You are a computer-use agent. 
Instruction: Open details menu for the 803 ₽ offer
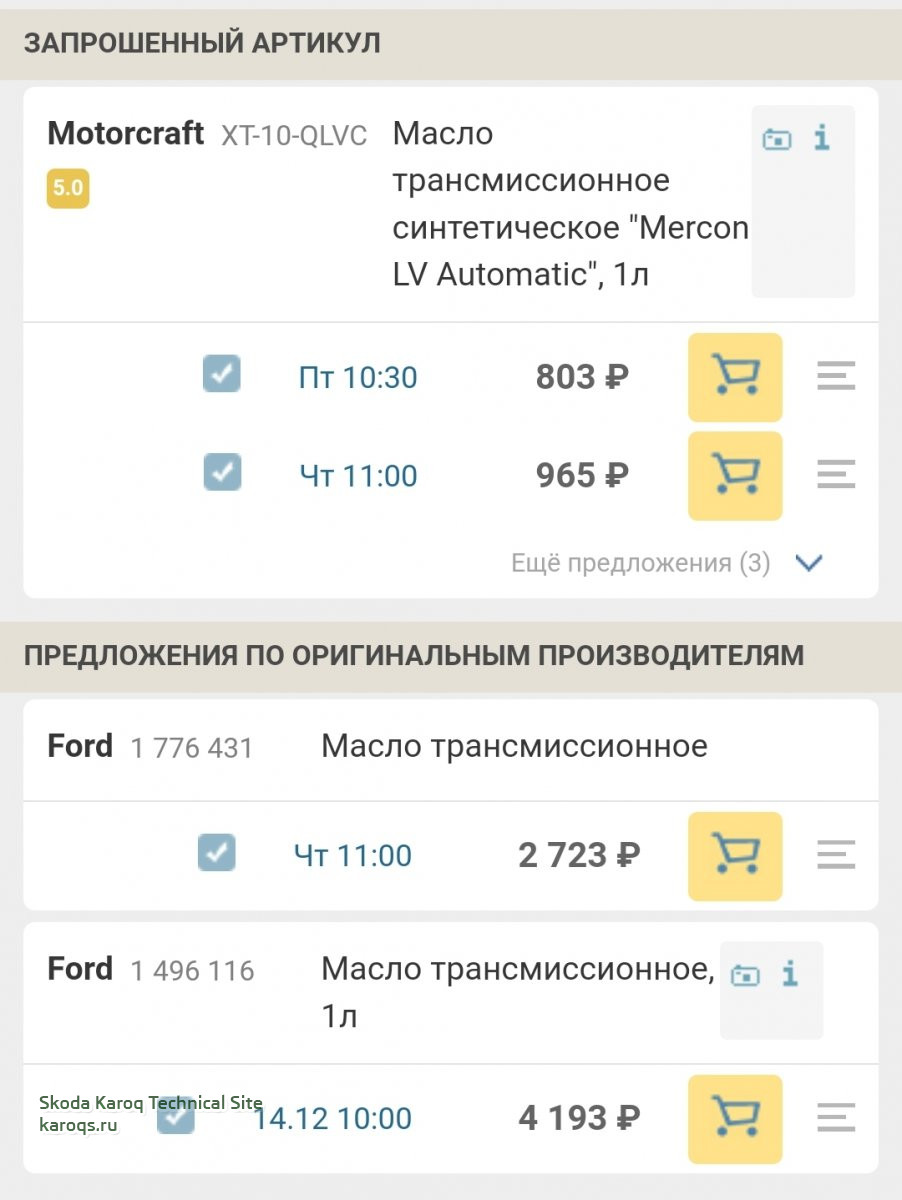click(x=836, y=377)
